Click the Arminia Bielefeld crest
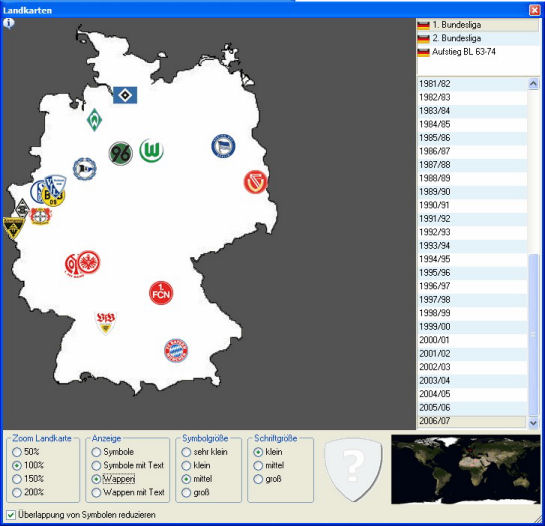 [84, 169]
